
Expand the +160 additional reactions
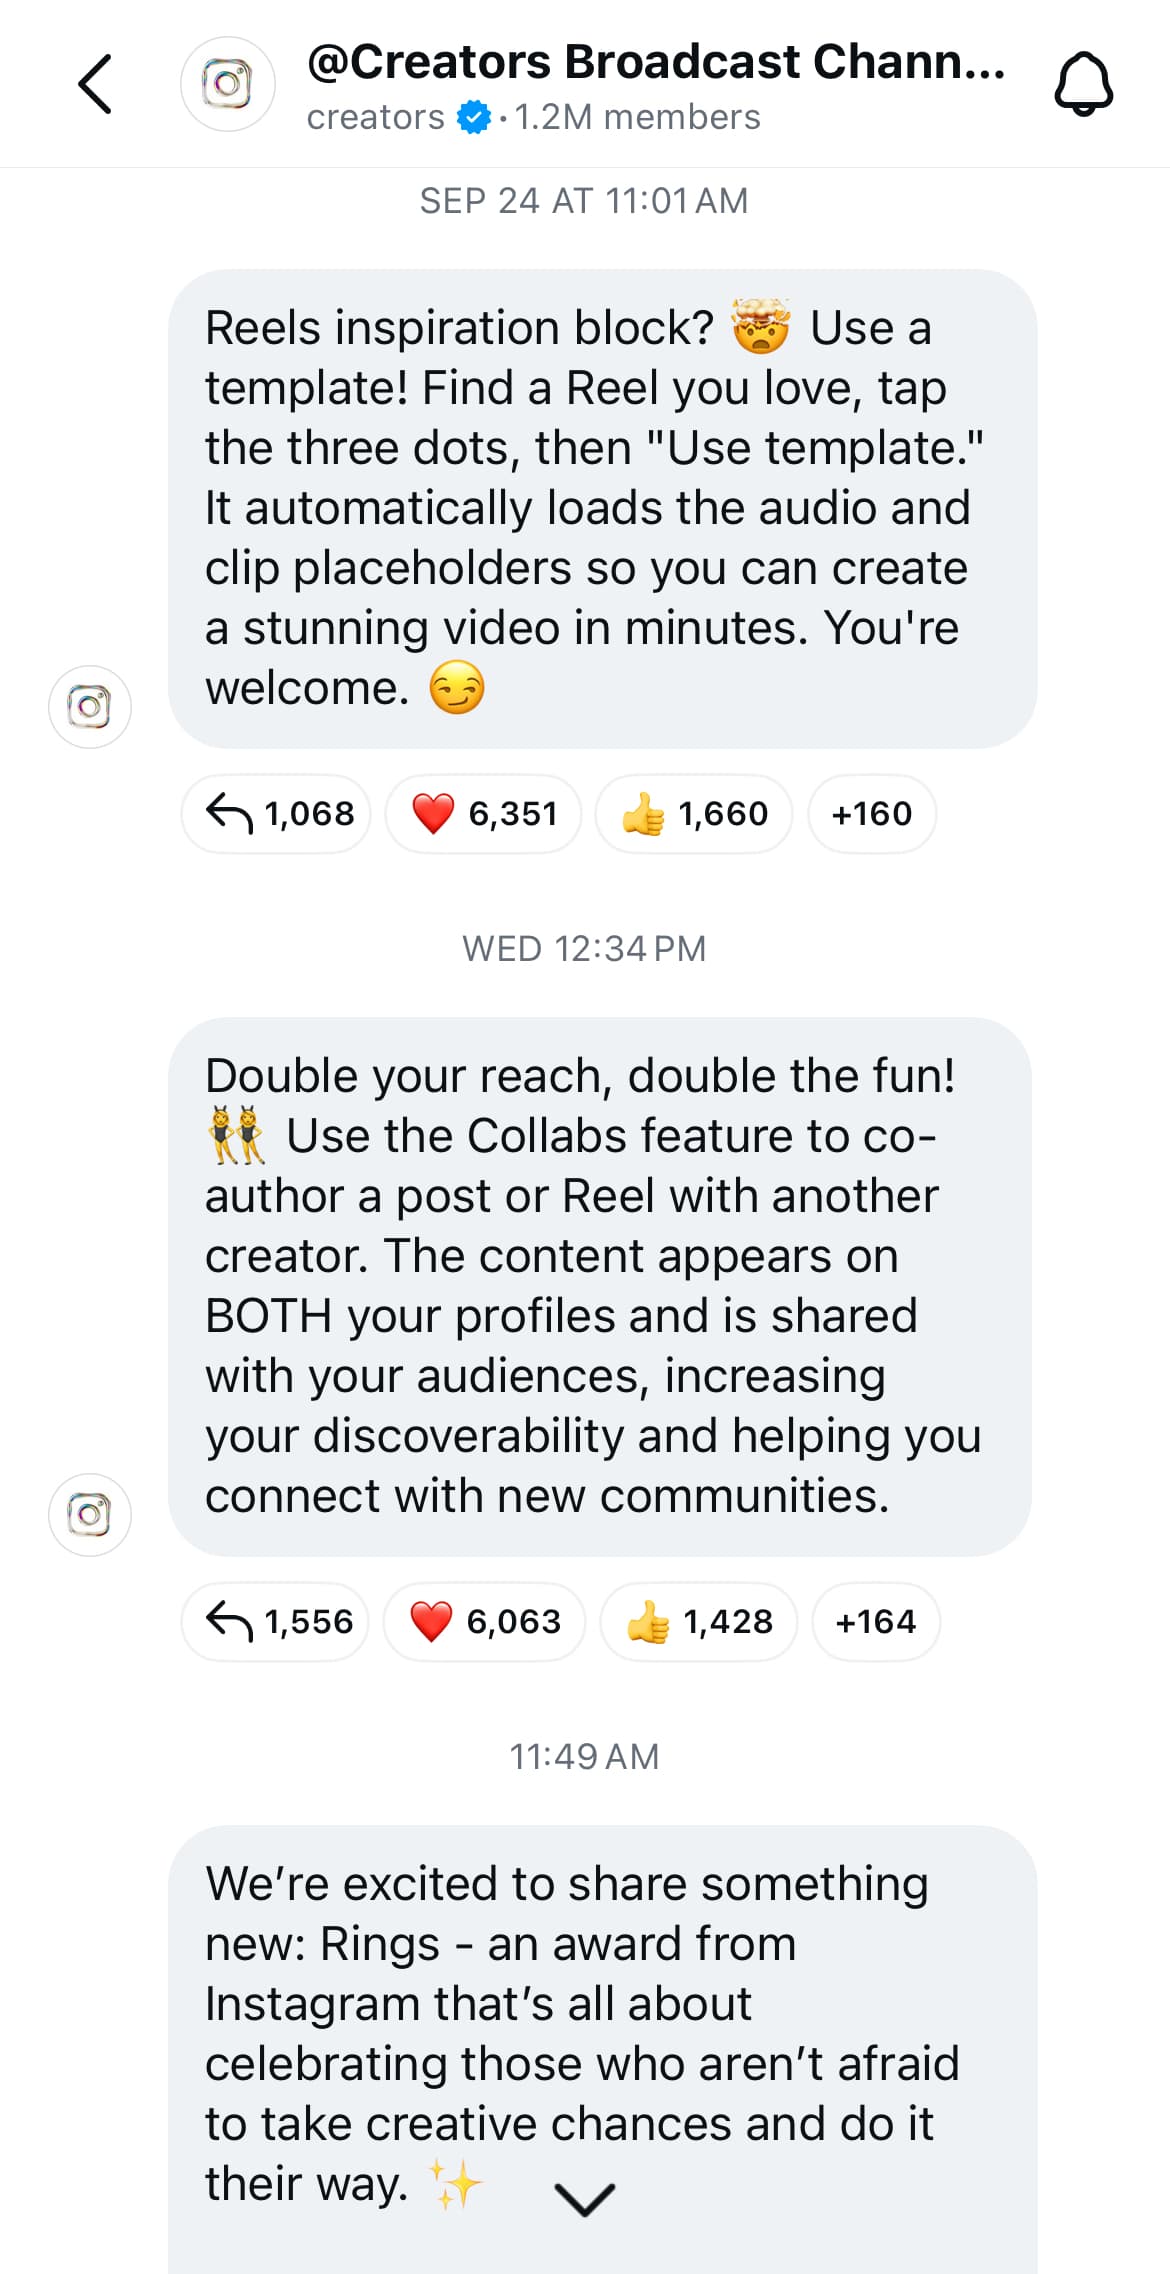tap(871, 814)
